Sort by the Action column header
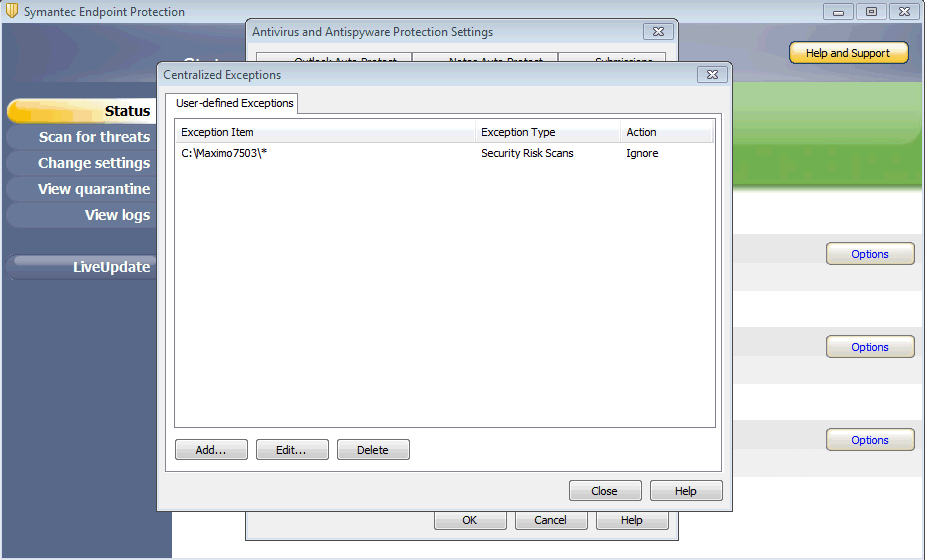The height and width of the screenshot is (560, 928). (667, 132)
